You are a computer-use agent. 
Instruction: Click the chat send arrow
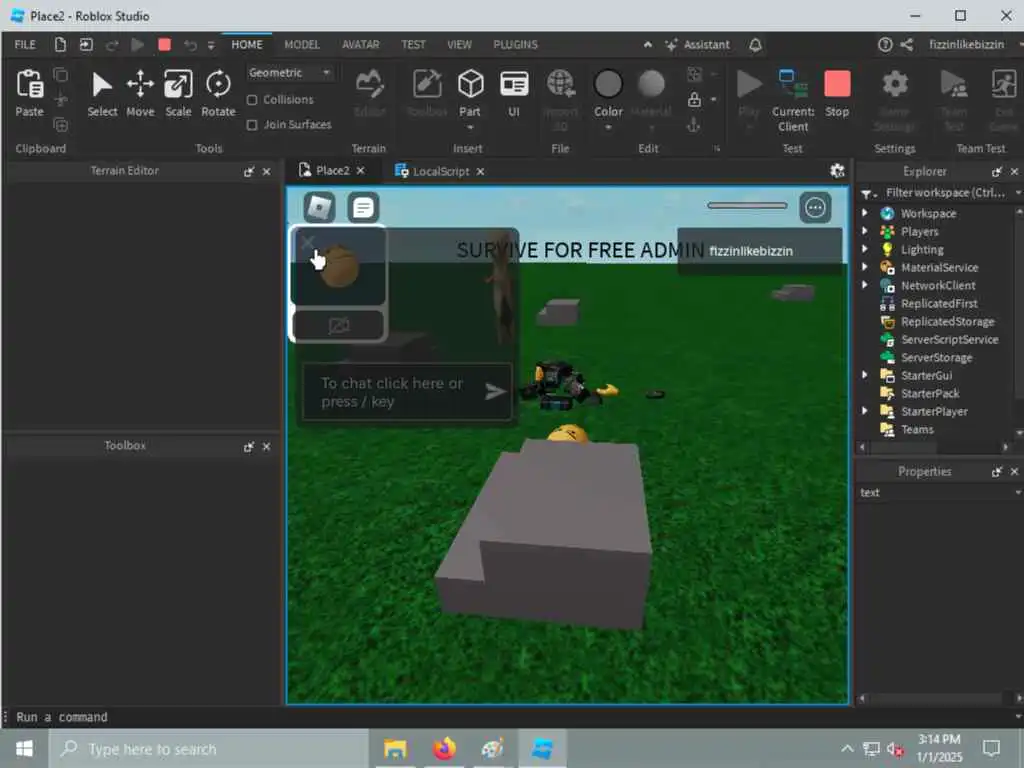(x=495, y=391)
